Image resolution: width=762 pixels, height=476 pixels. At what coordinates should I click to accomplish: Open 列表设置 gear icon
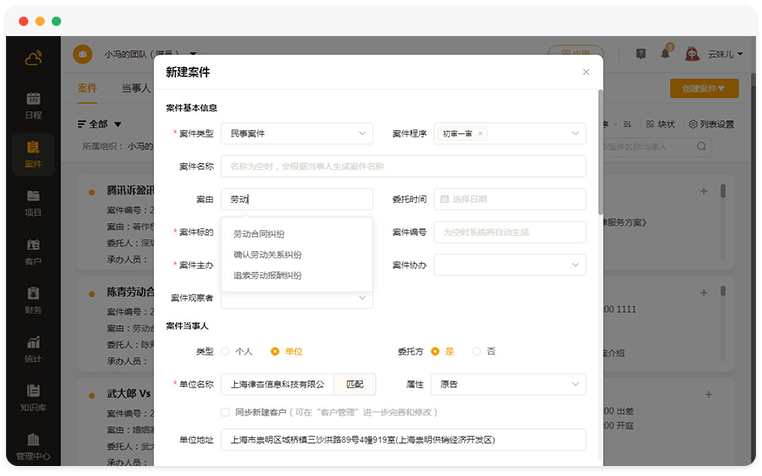(x=693, y=124)
